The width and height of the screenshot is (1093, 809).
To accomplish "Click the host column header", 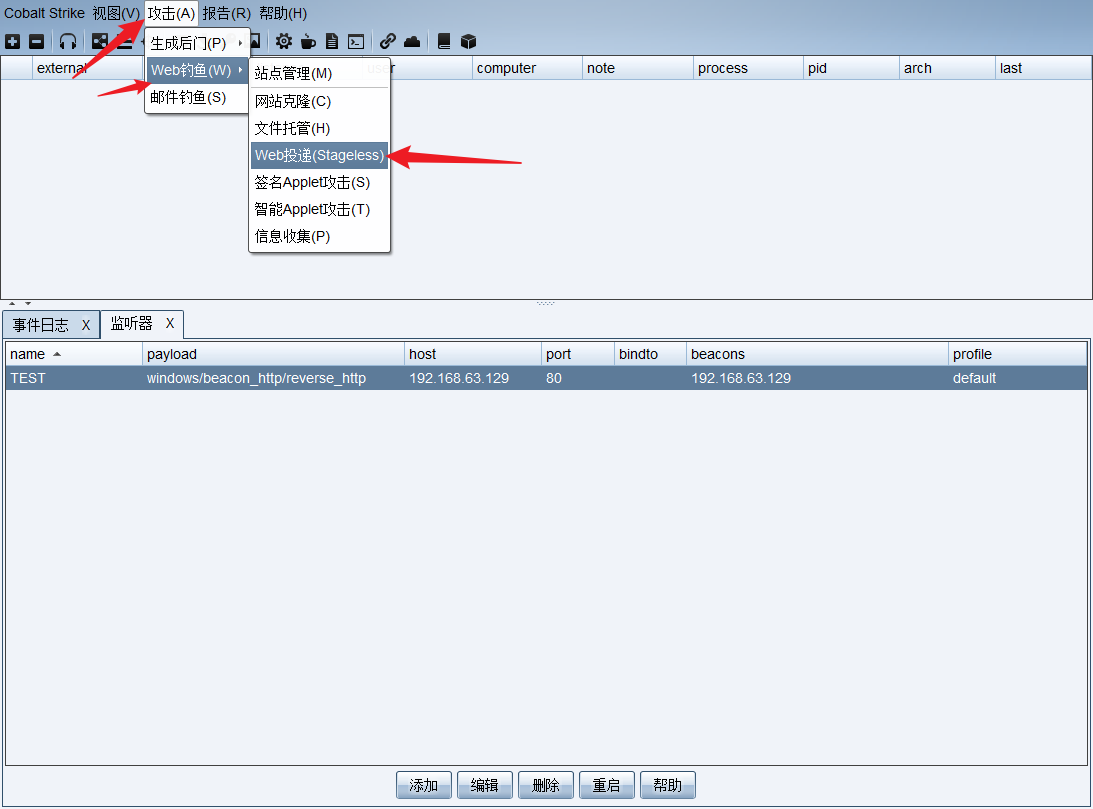I will (473, 354).
